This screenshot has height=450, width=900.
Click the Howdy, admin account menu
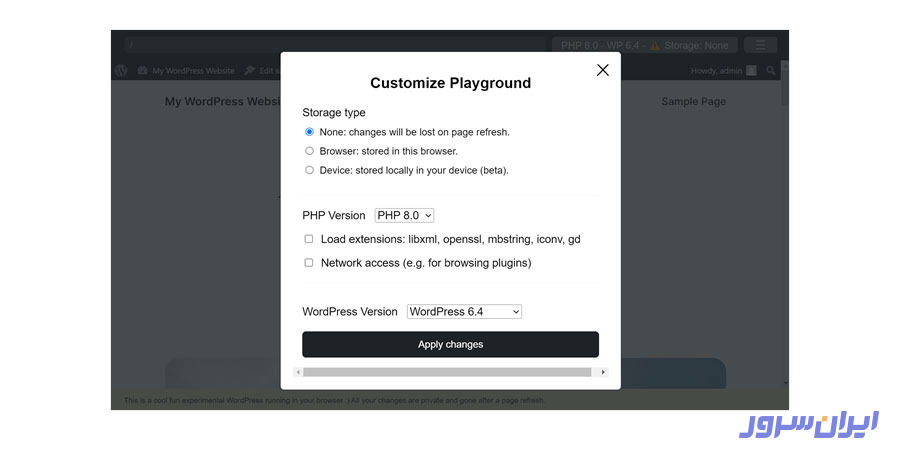(x=724, y=71)
